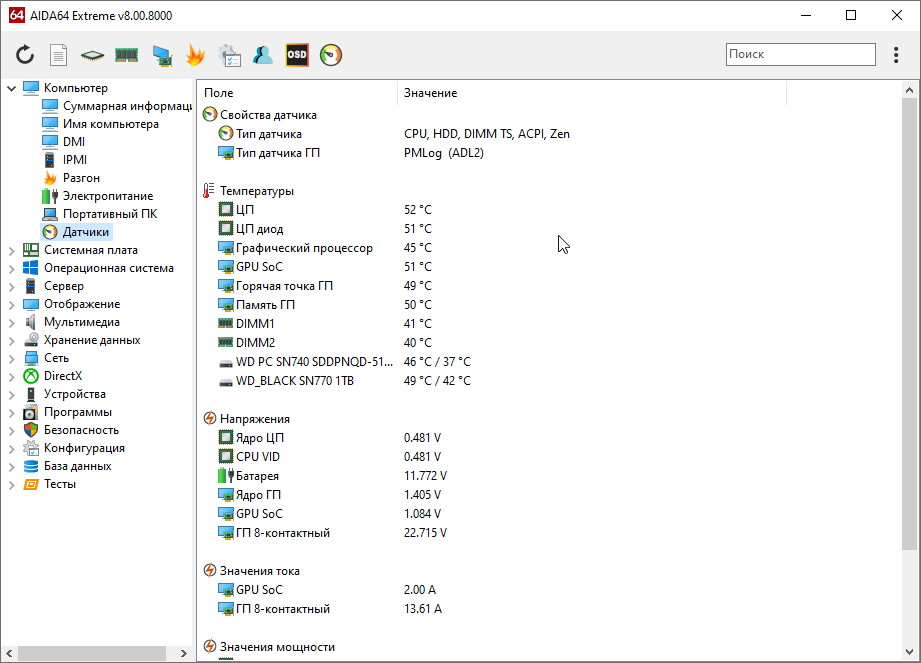Image resolution: width=921 pixels, height=663 pixels.
Task: Expand the Операционная система node
Action: click(x=11, y=268)
